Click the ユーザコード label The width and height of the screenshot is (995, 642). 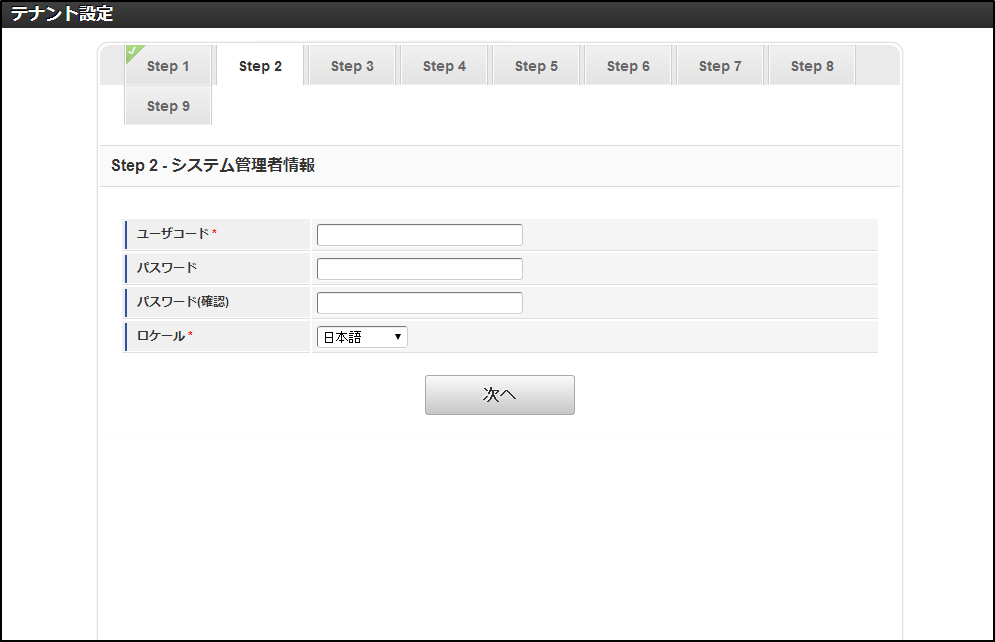pos(173,233)
